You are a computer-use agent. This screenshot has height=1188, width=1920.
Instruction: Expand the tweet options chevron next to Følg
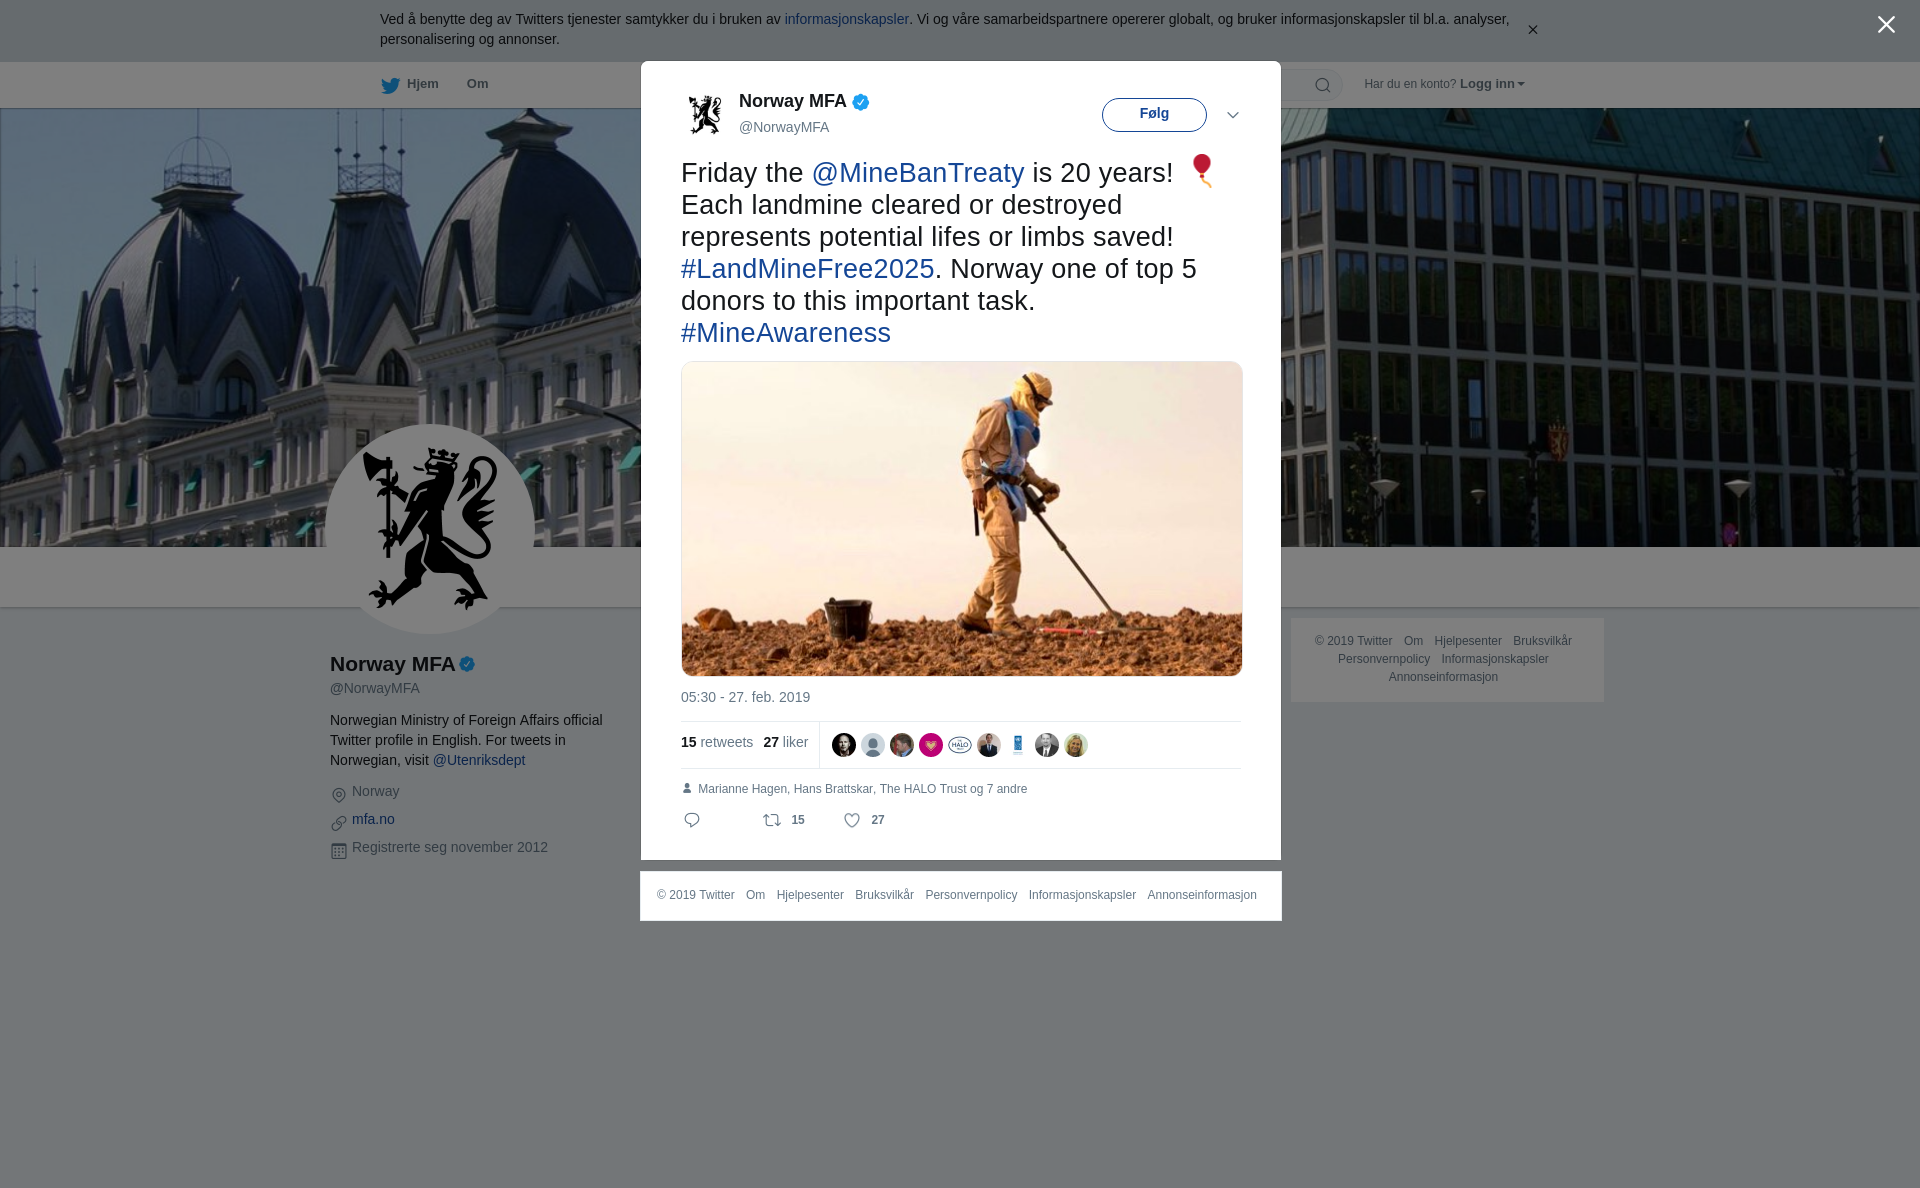[x=1233, y=115]
